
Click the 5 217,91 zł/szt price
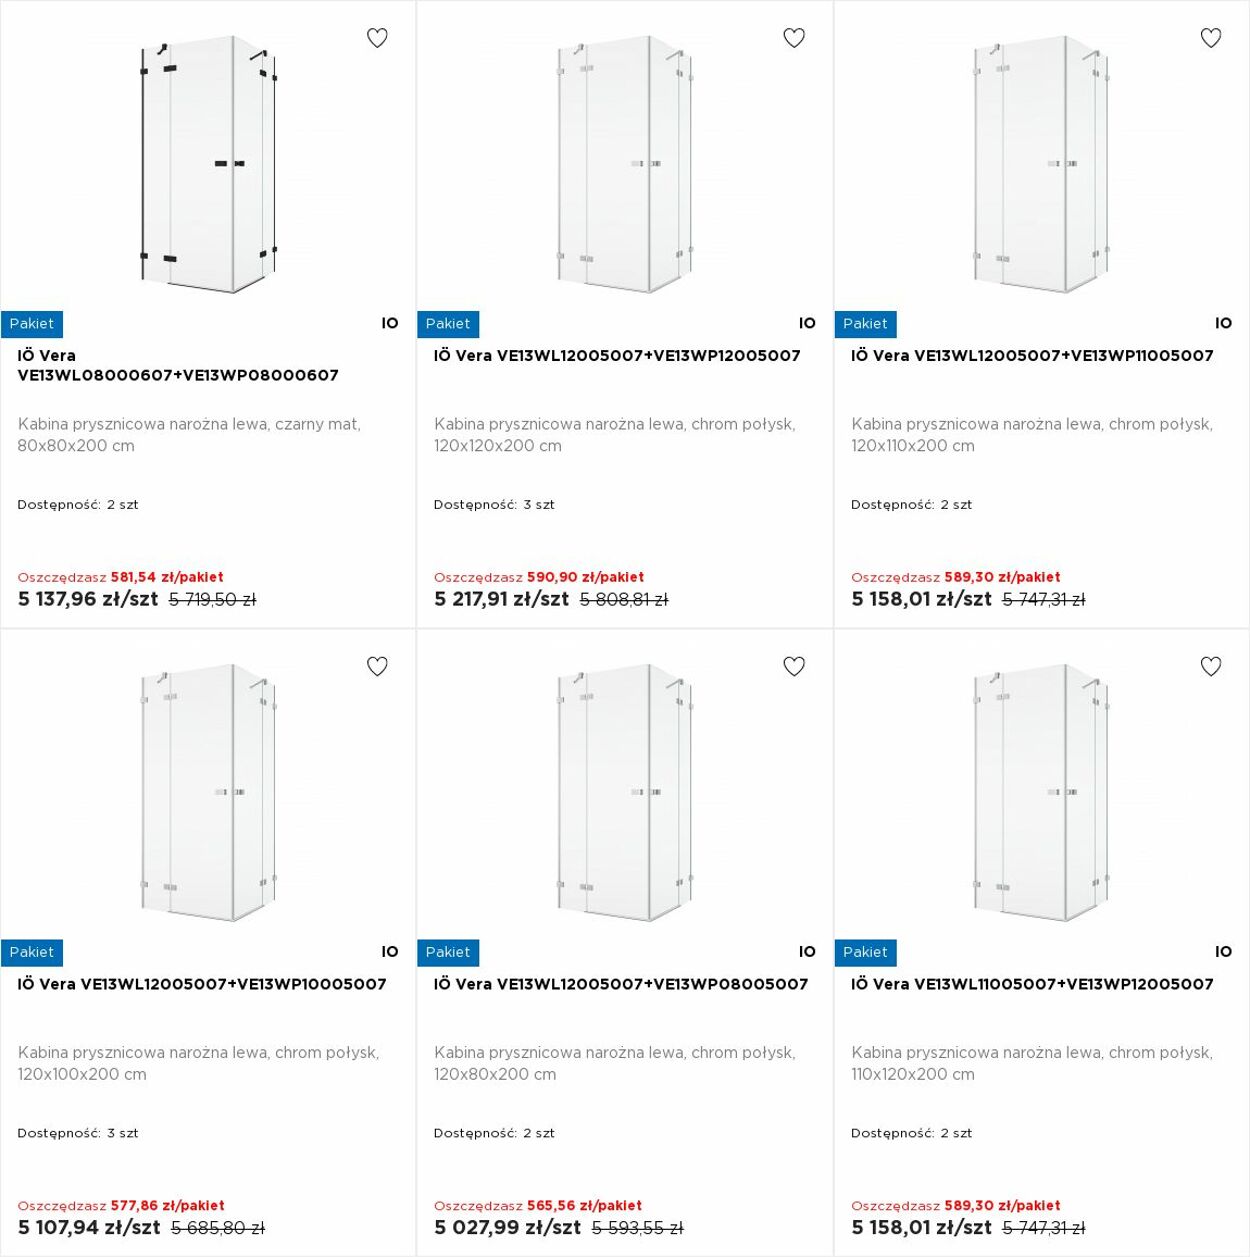(x=501, y=599)
